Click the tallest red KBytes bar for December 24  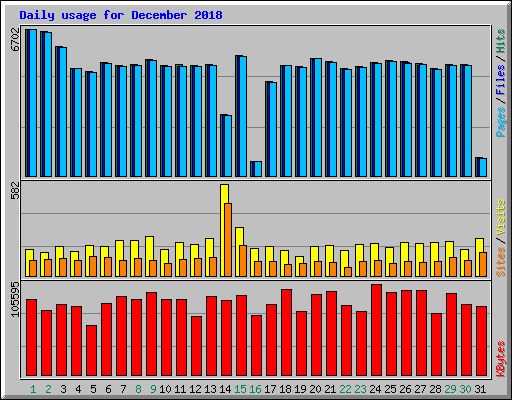click(x=376, y=330)
